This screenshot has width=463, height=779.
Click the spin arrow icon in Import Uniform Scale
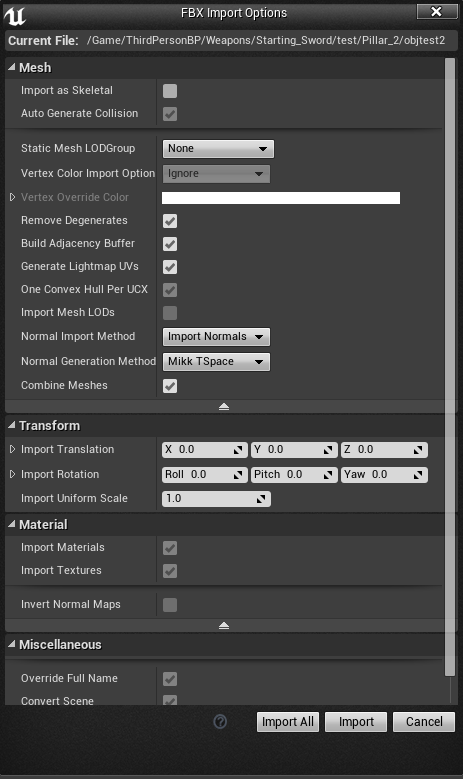[x=261, y=499]
